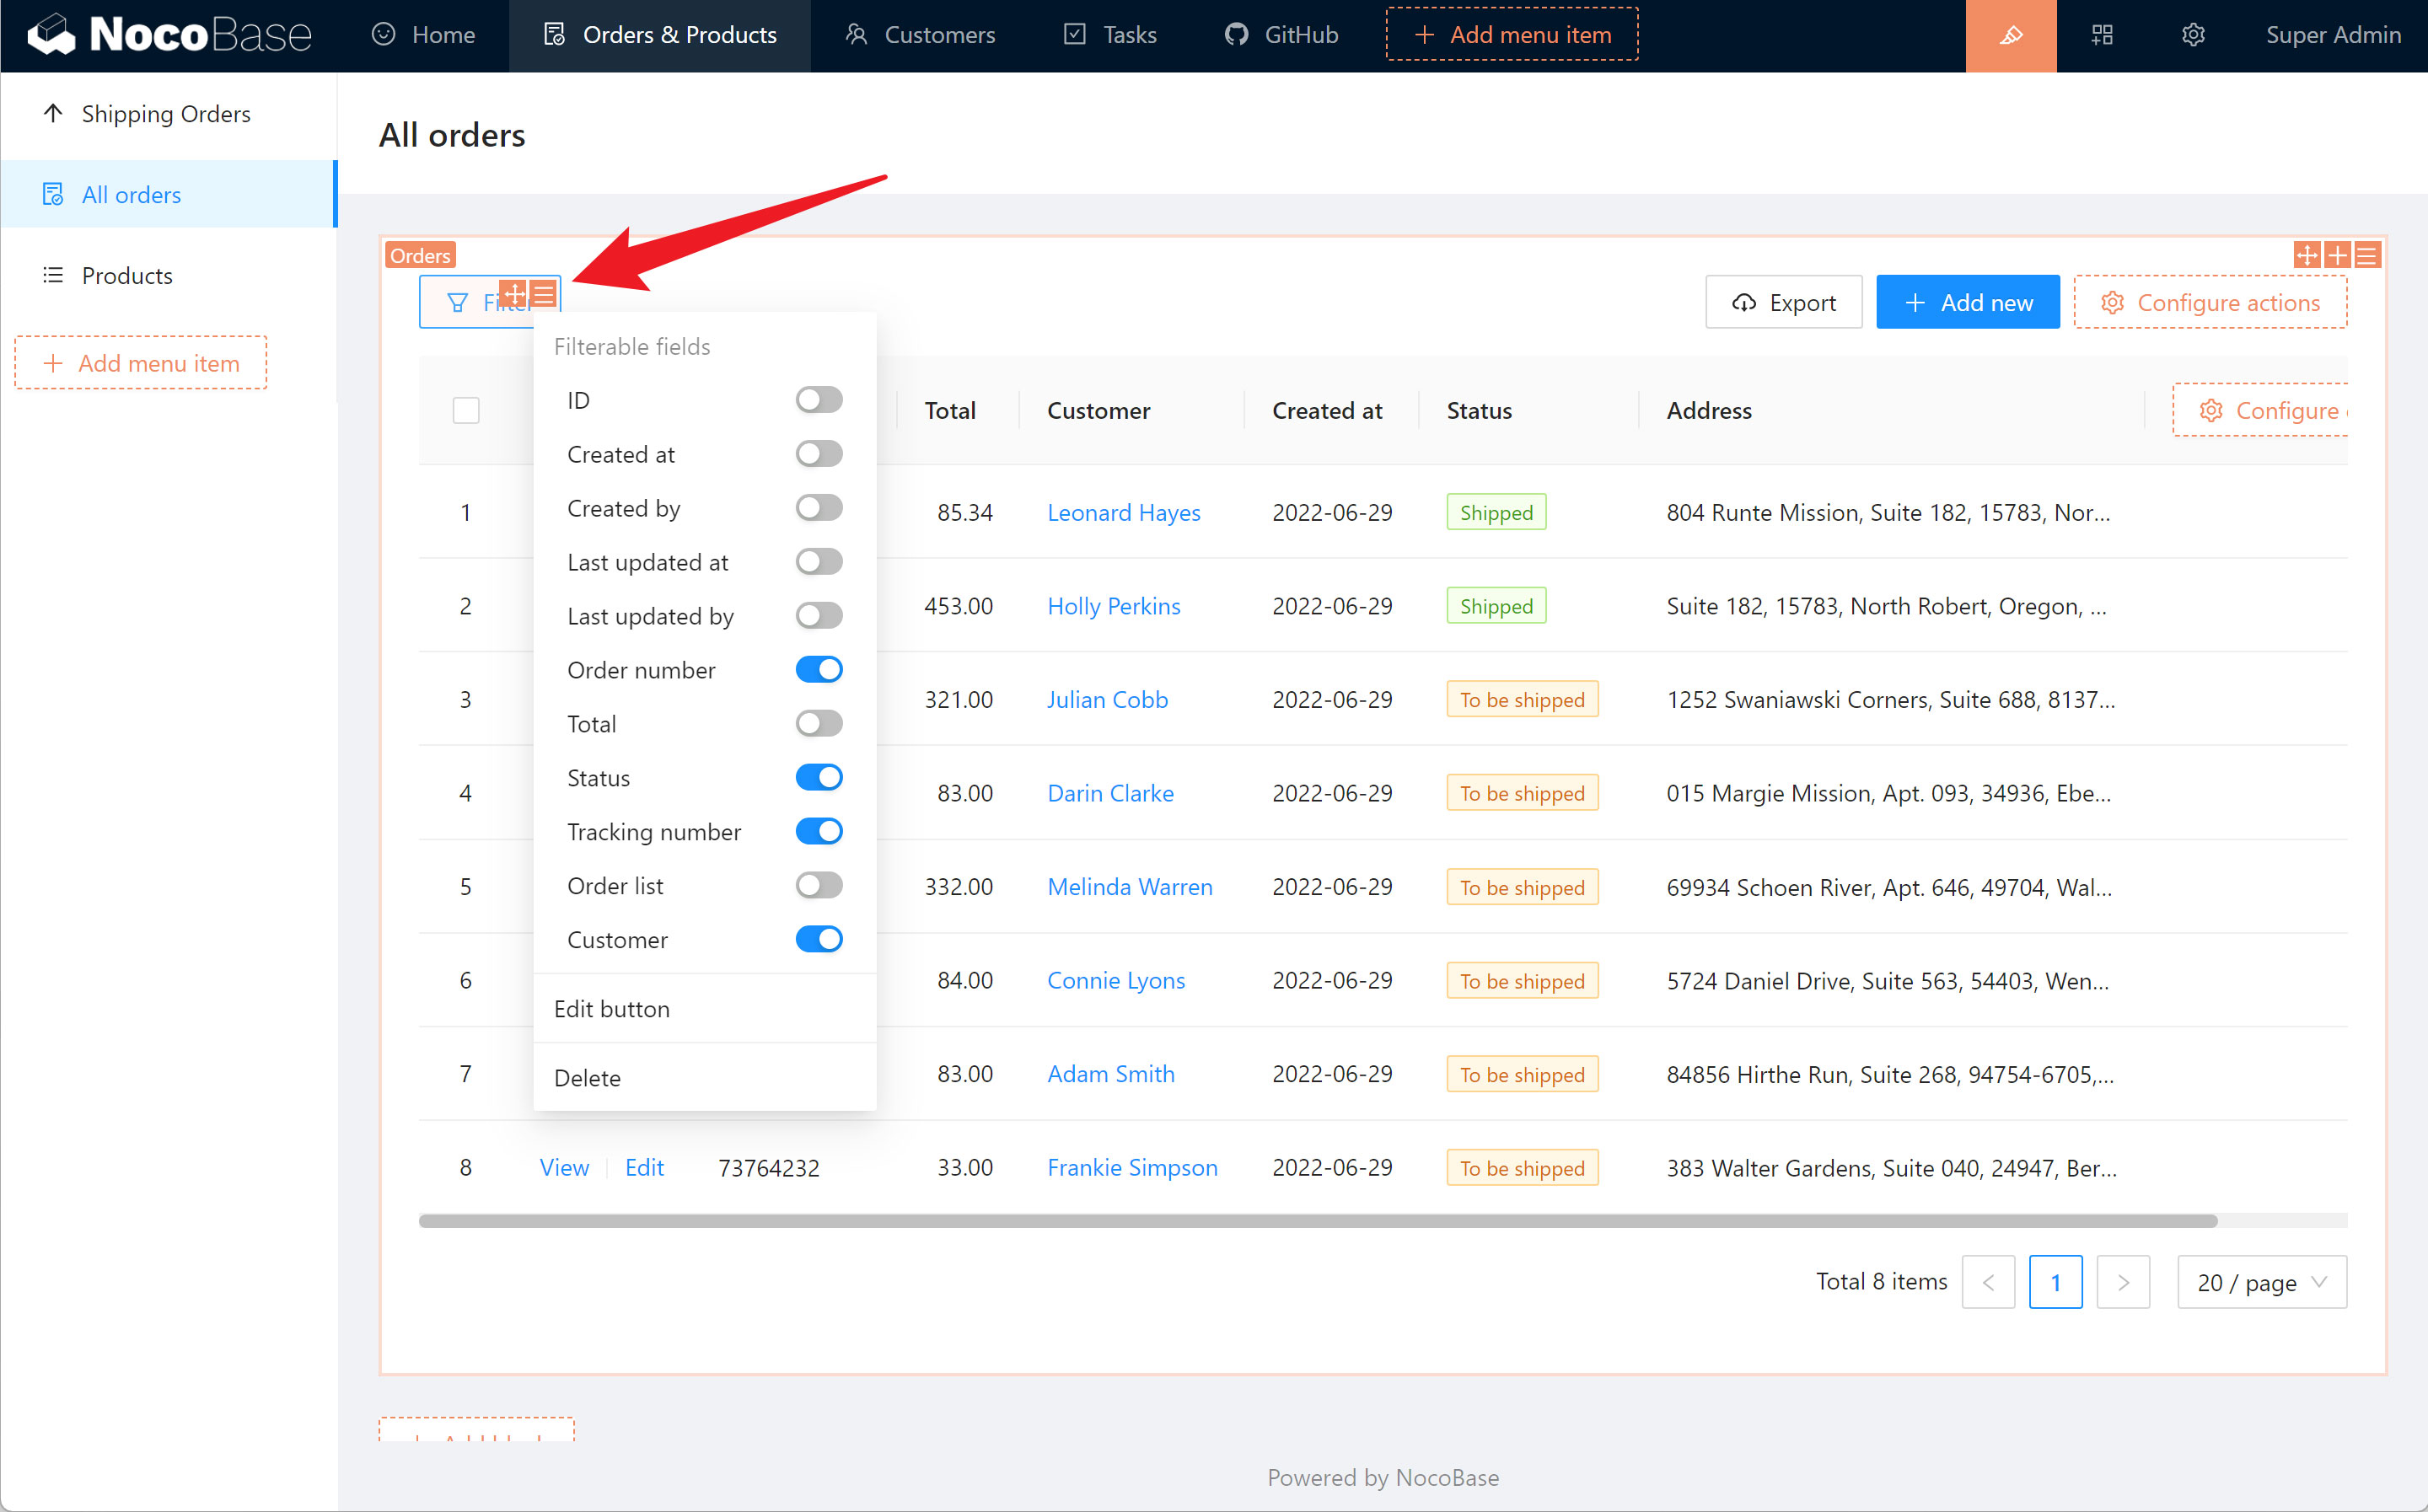Viewport: 2428px width, 1512px height.
Task: Open the 20 / page size dropdown
Action: coord(2261,1282)
